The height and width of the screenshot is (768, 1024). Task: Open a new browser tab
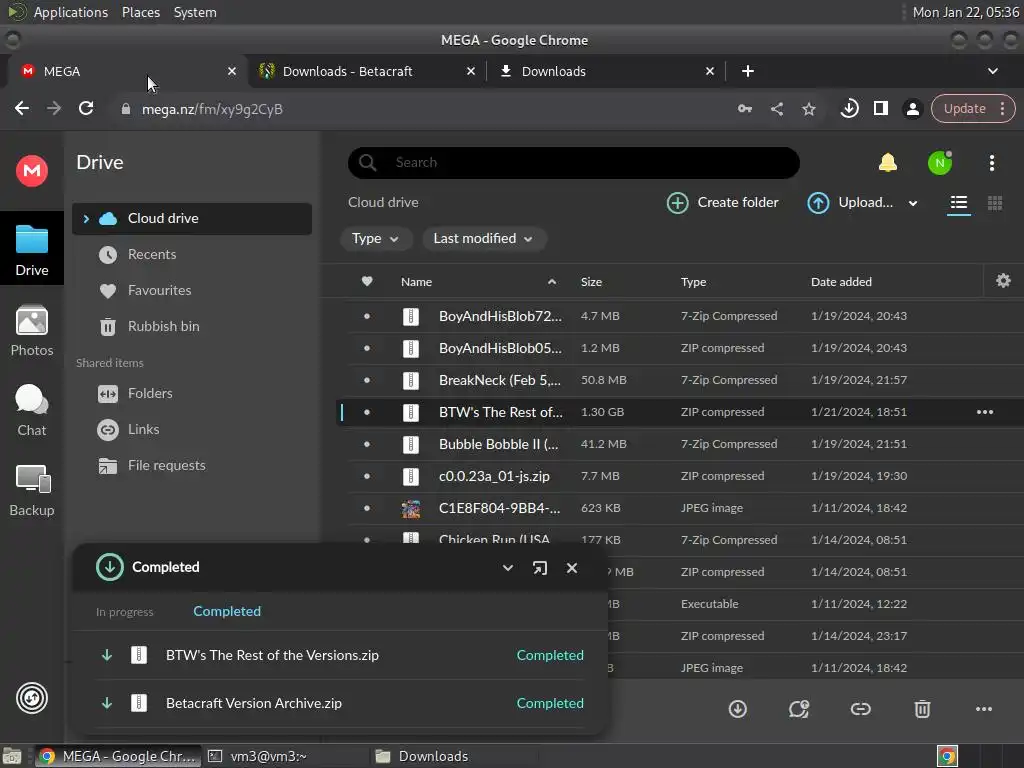[748, 71]
